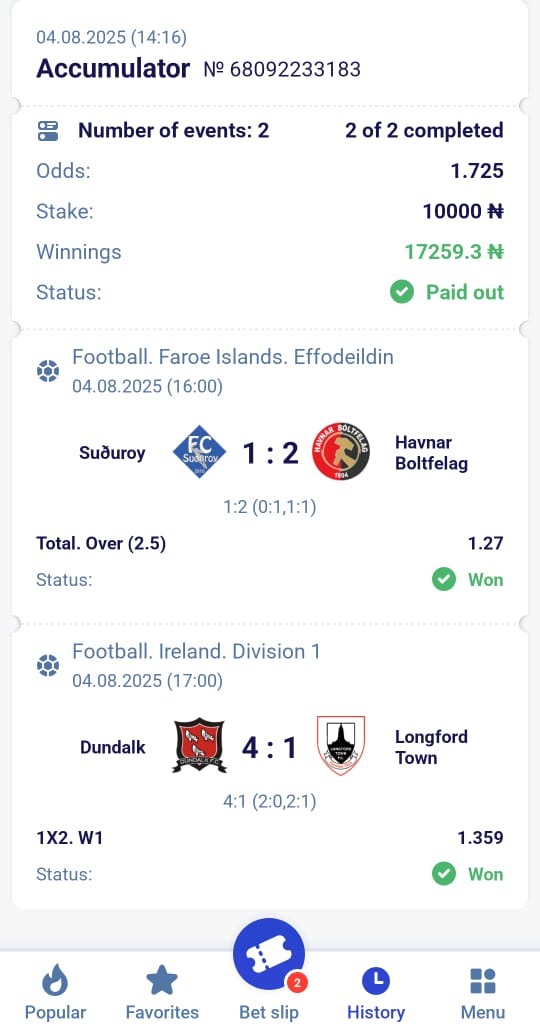Open the Bet slip ticket icon
Image resolution: width=540 pixels, height=1033 pixels.
(x=269, y=955)
